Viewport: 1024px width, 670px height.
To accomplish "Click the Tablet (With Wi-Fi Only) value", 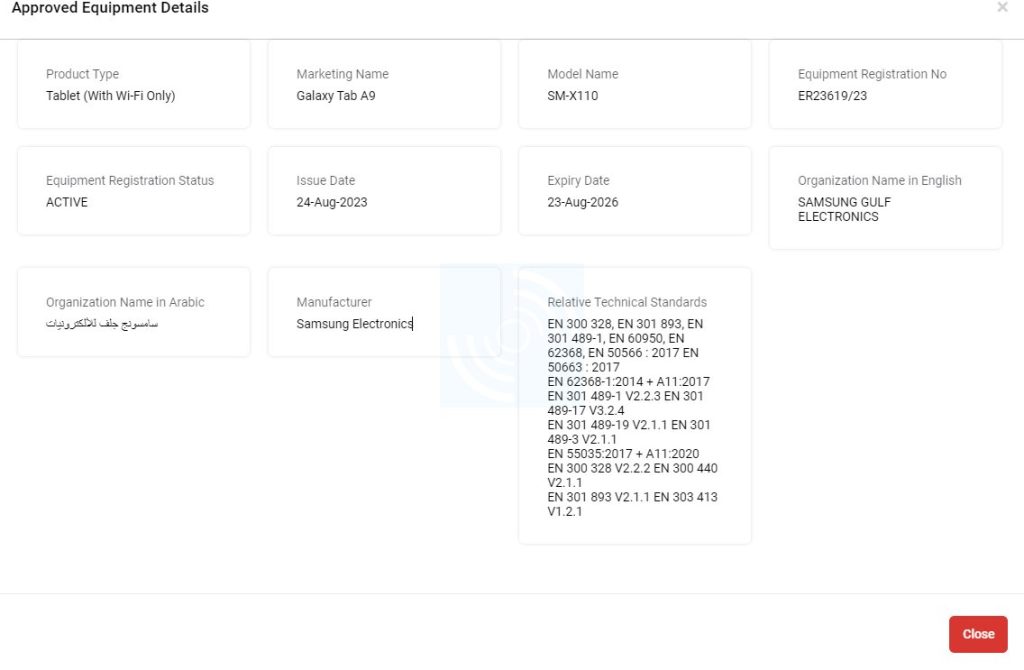I will click(x=110, y=95).
